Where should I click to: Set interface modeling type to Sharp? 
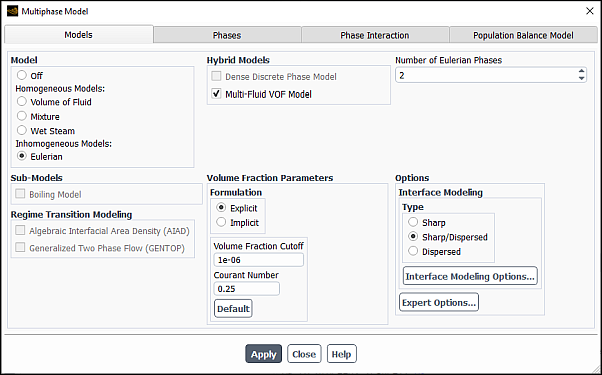413,222
